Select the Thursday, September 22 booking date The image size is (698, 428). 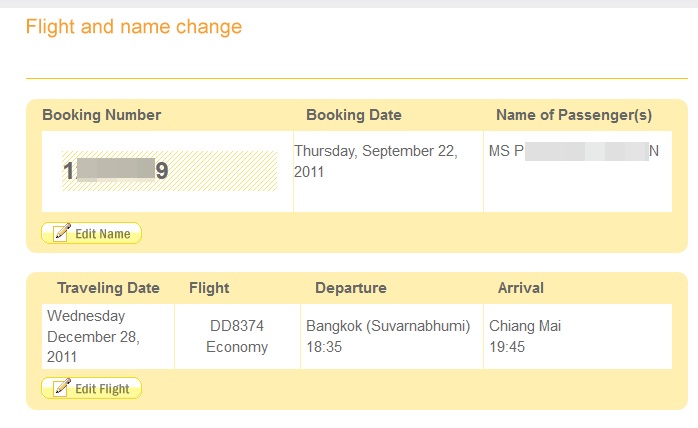tap(376, 161)
